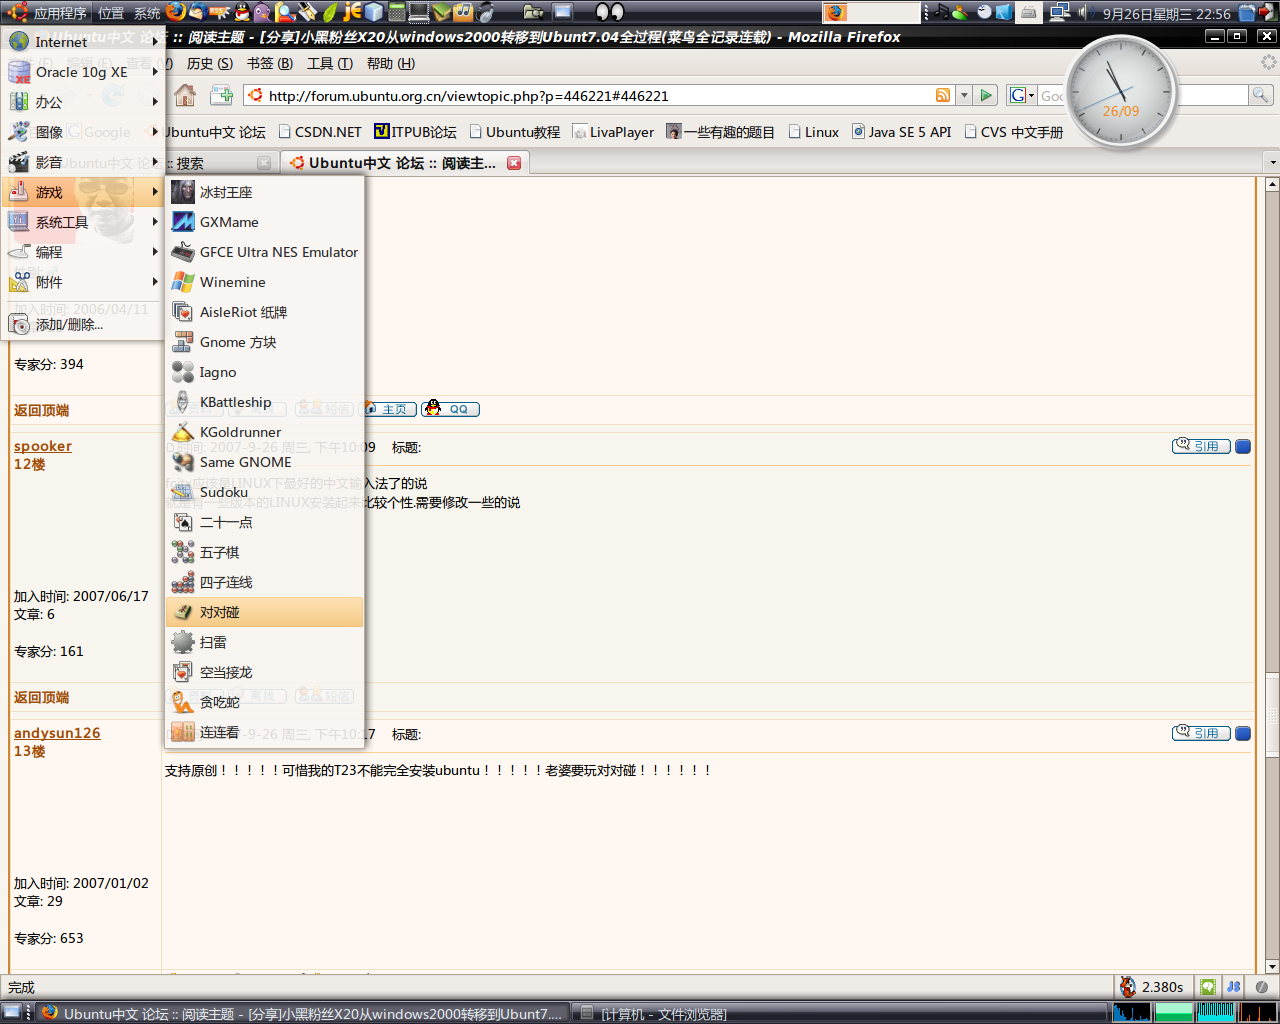
Task: Open the calculator launcher in top panel
Action: click(x=397, y=12)
